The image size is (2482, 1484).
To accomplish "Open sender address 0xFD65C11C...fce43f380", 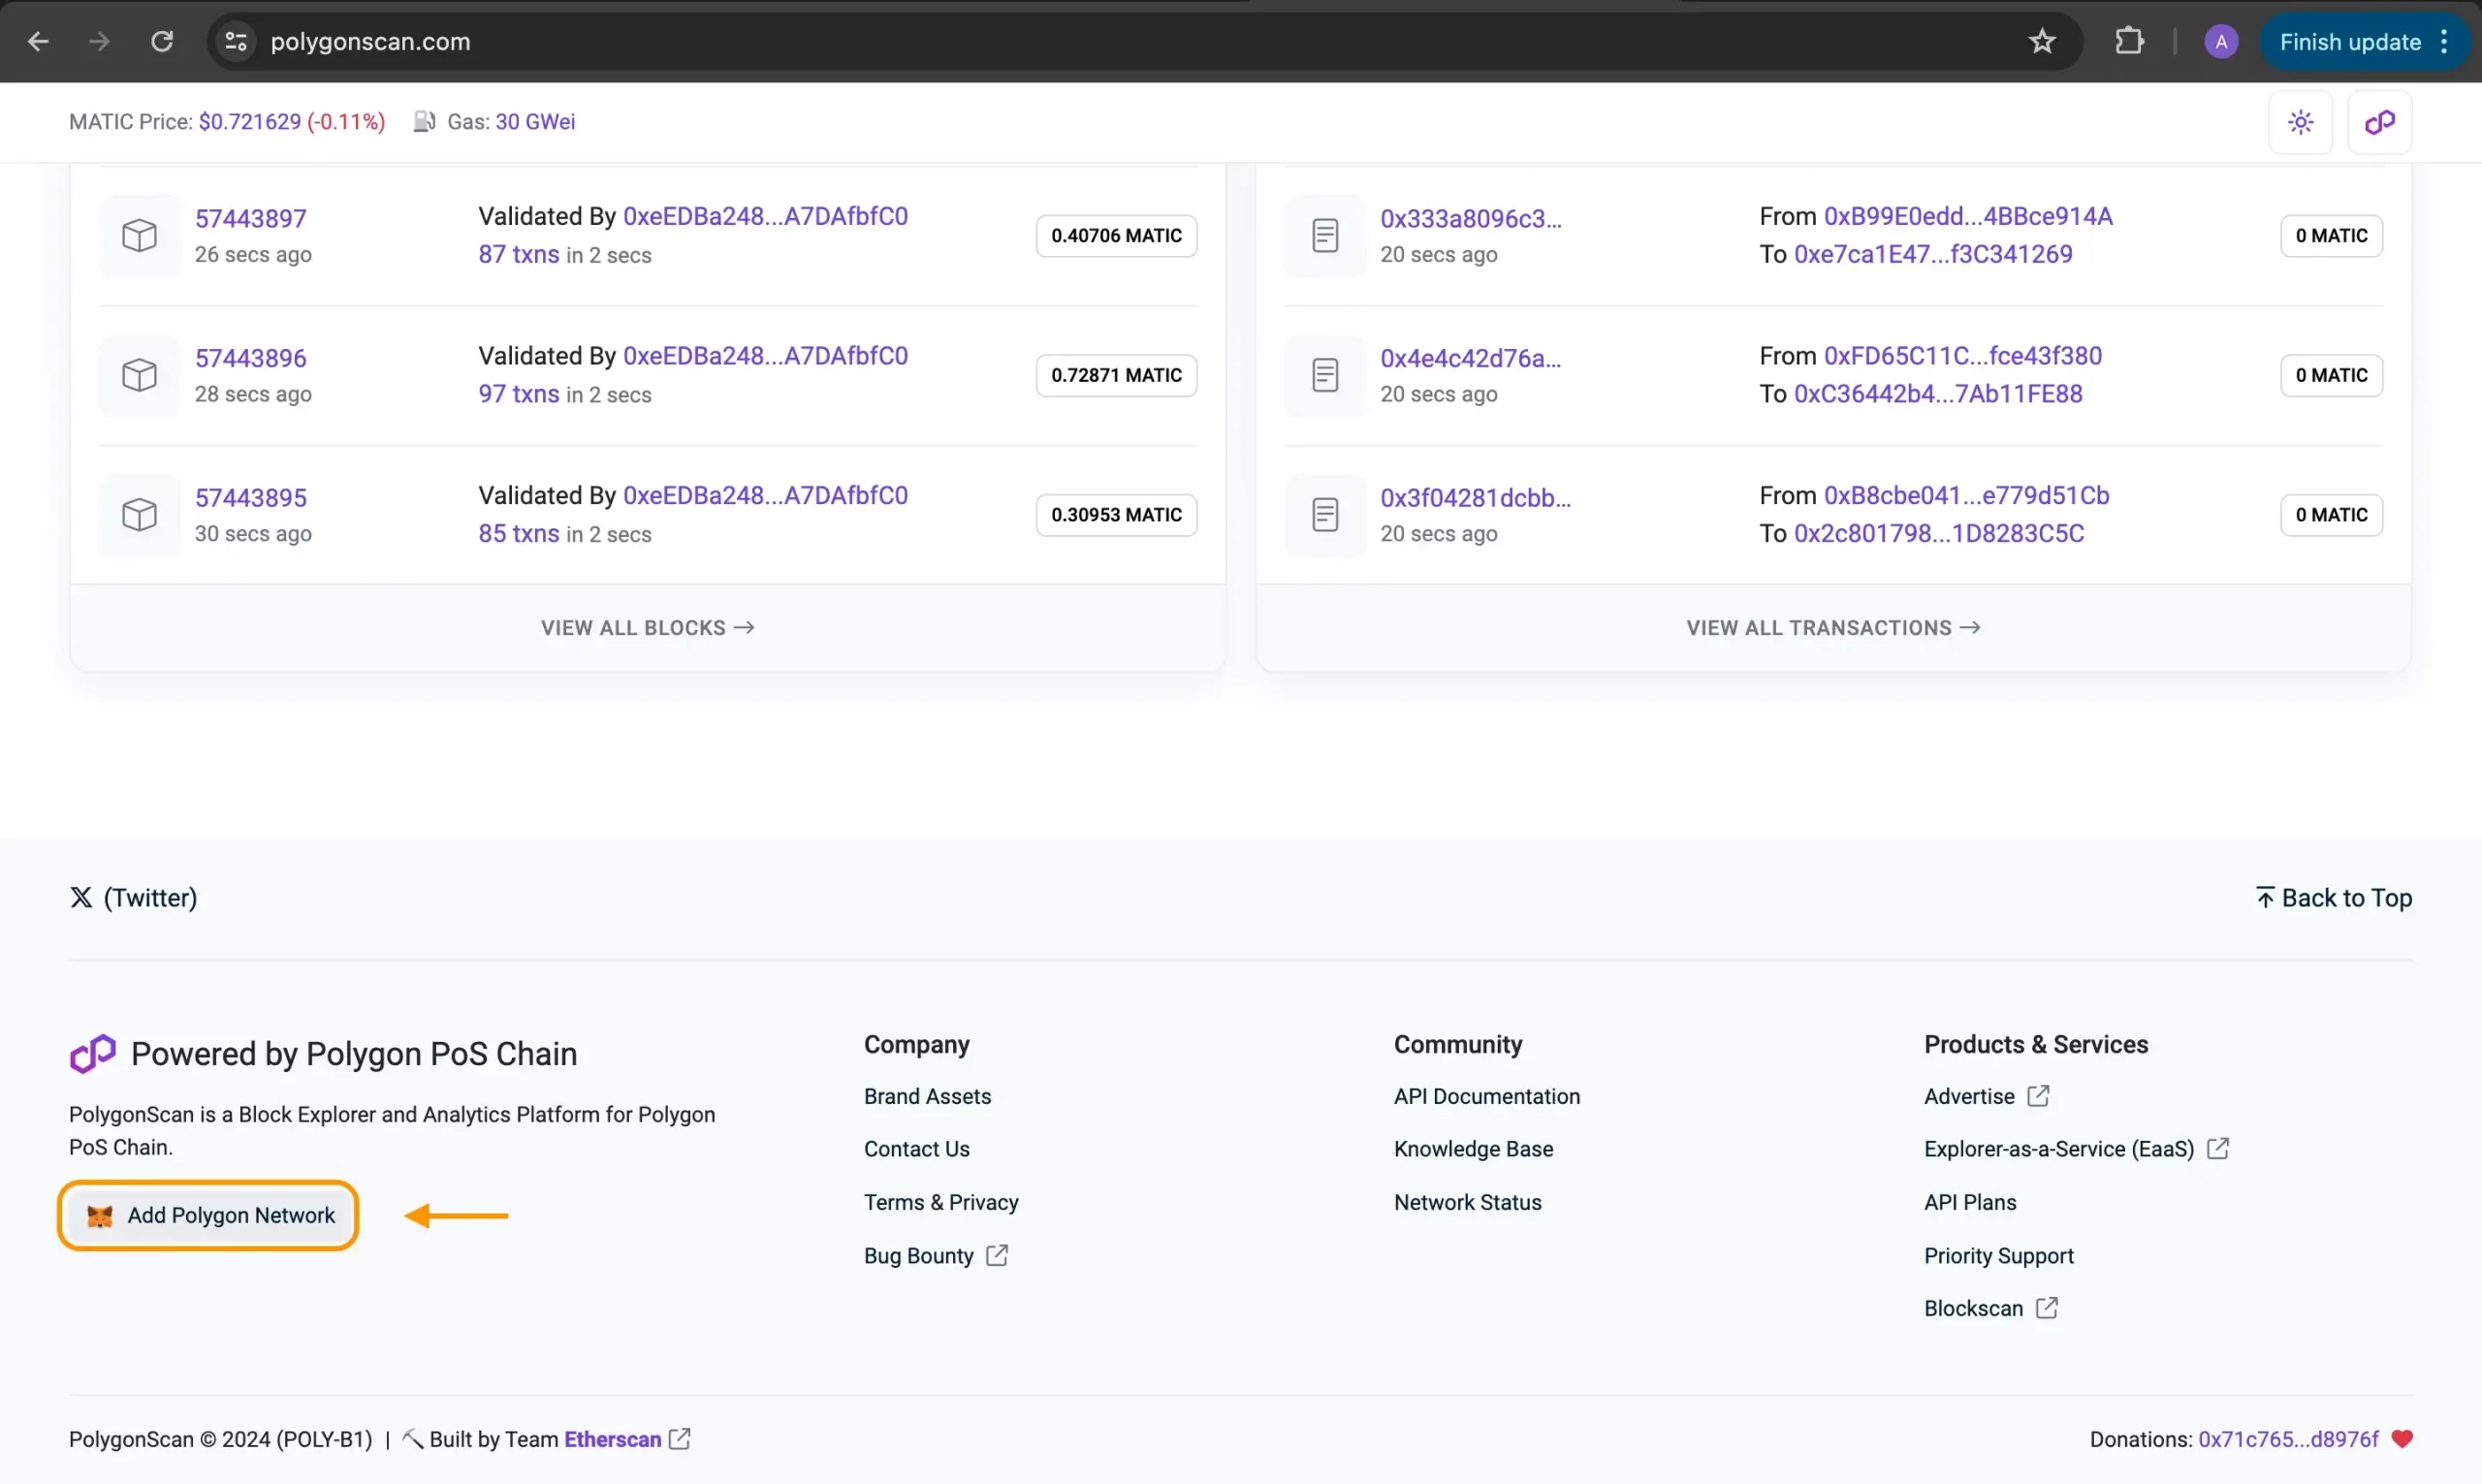I will (1962, 356).
